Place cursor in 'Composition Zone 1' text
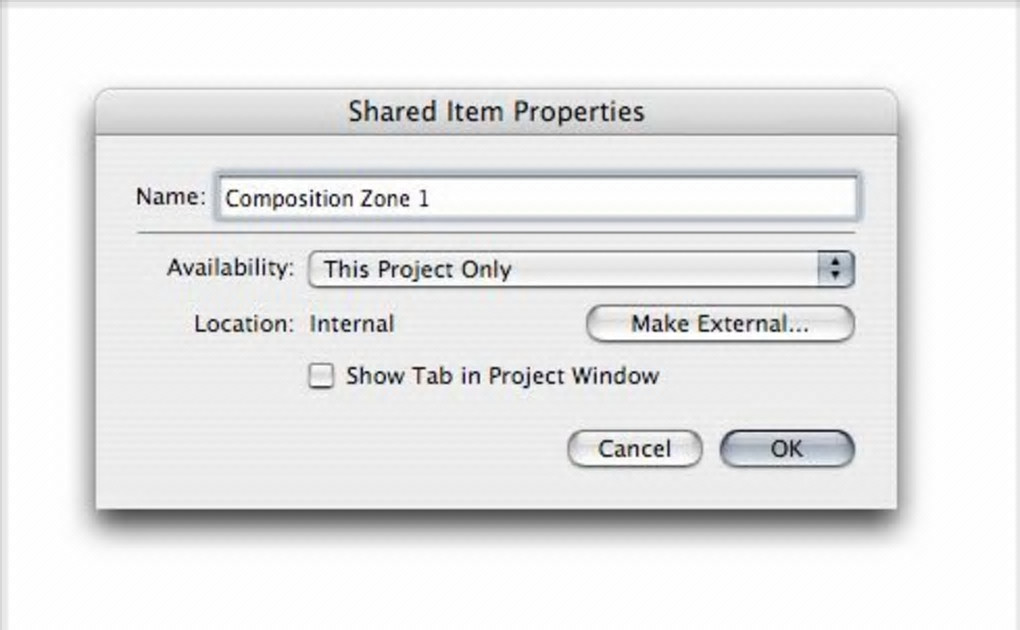The width and height of the screenshot is (1020, 630). pyautogui.click(x=326, y=198)
